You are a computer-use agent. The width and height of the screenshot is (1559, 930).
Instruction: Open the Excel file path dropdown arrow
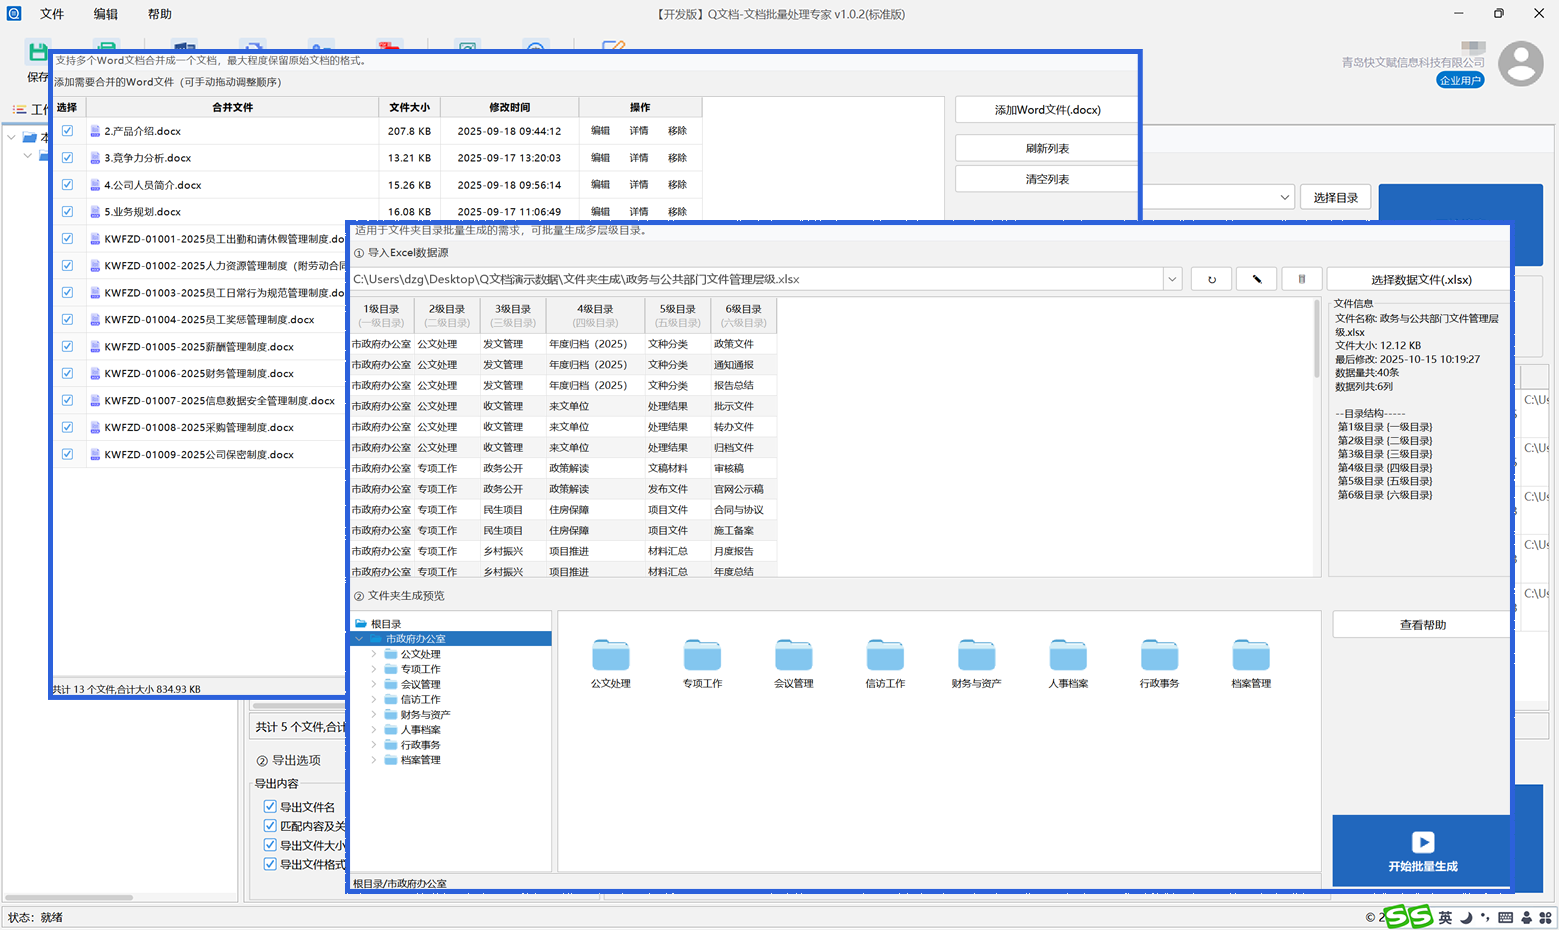1172,280
